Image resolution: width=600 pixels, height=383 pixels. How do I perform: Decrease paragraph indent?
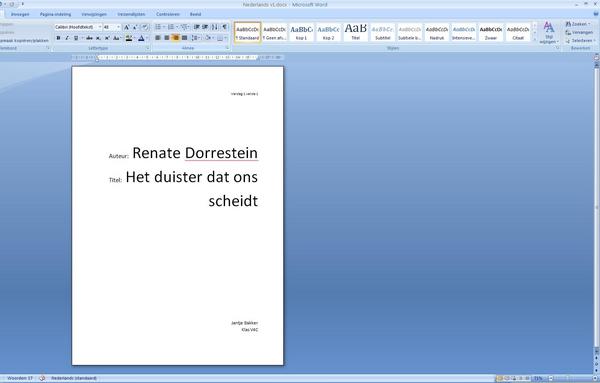click(x=196, y=27)
